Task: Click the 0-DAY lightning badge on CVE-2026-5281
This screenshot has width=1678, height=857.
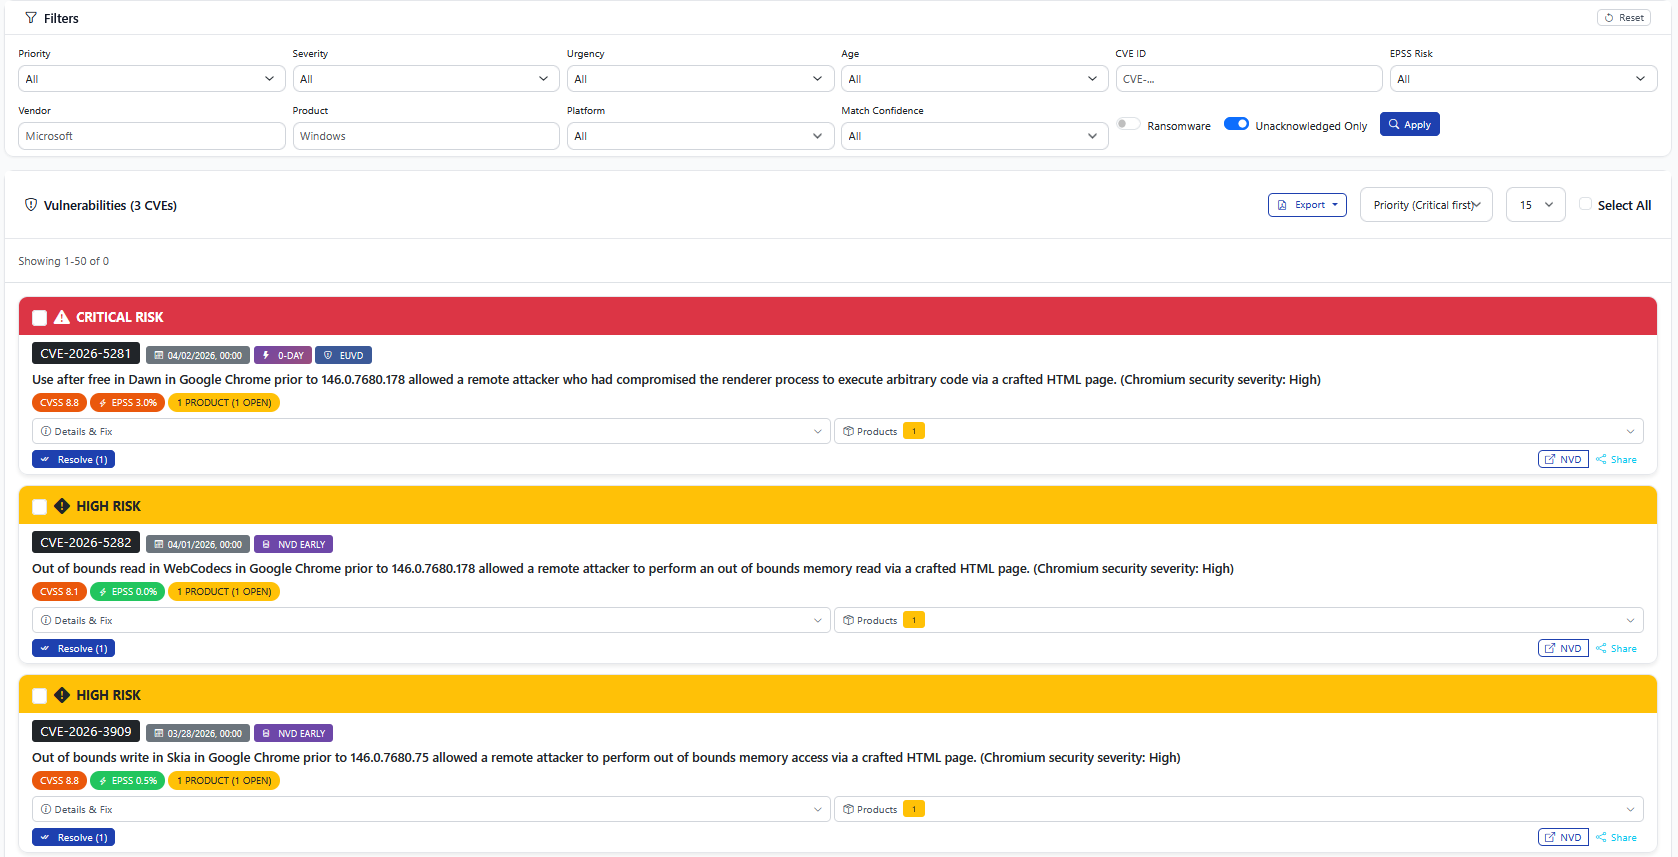Action: [283, 355]
